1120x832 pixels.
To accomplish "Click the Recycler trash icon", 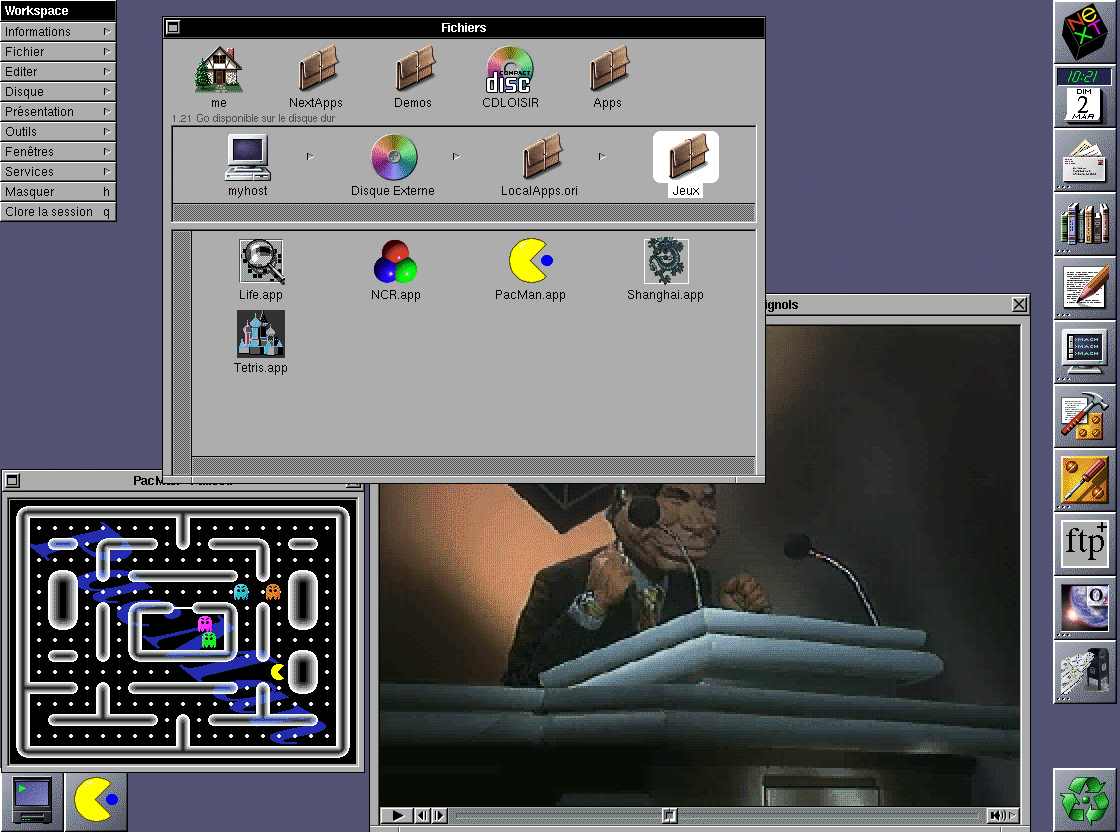I will (x=1084, y=800).
